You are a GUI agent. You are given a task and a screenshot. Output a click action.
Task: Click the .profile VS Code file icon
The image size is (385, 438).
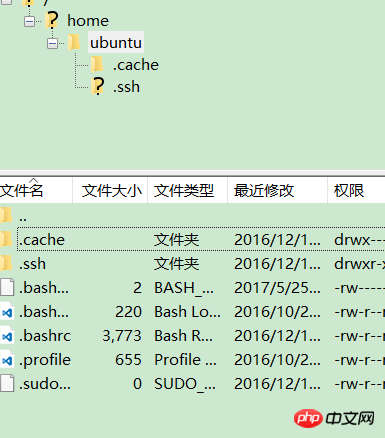7,360
